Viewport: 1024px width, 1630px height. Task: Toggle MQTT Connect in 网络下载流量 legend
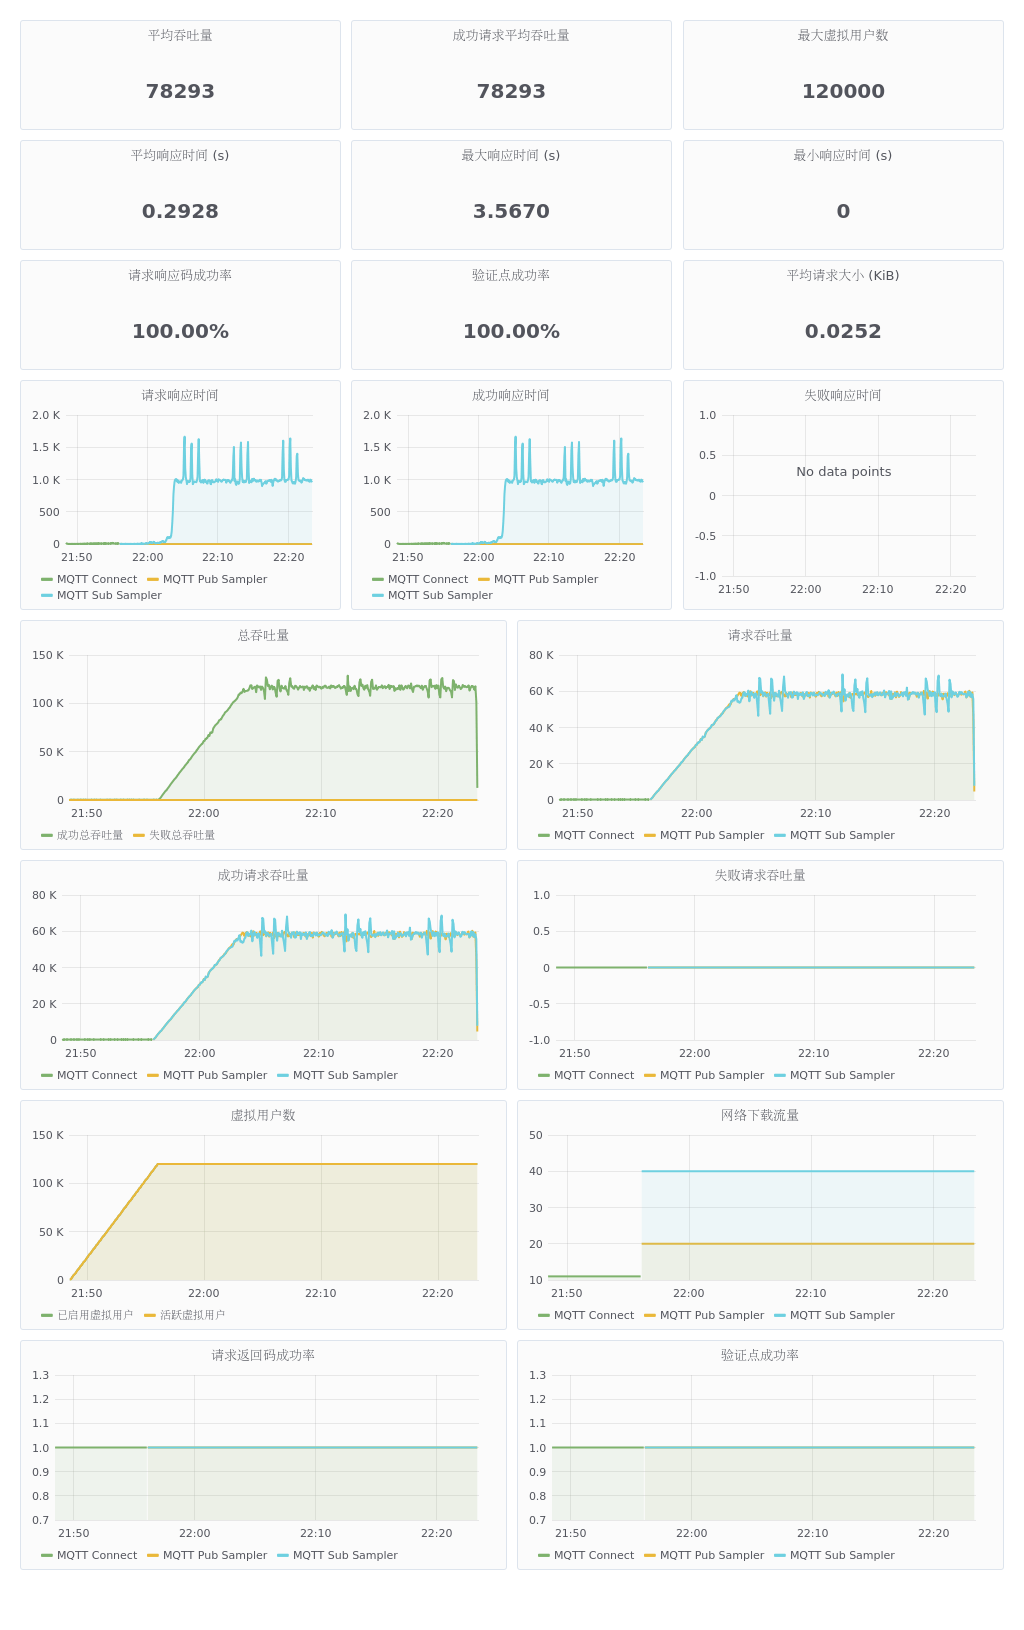click(x=593, y=1315)
